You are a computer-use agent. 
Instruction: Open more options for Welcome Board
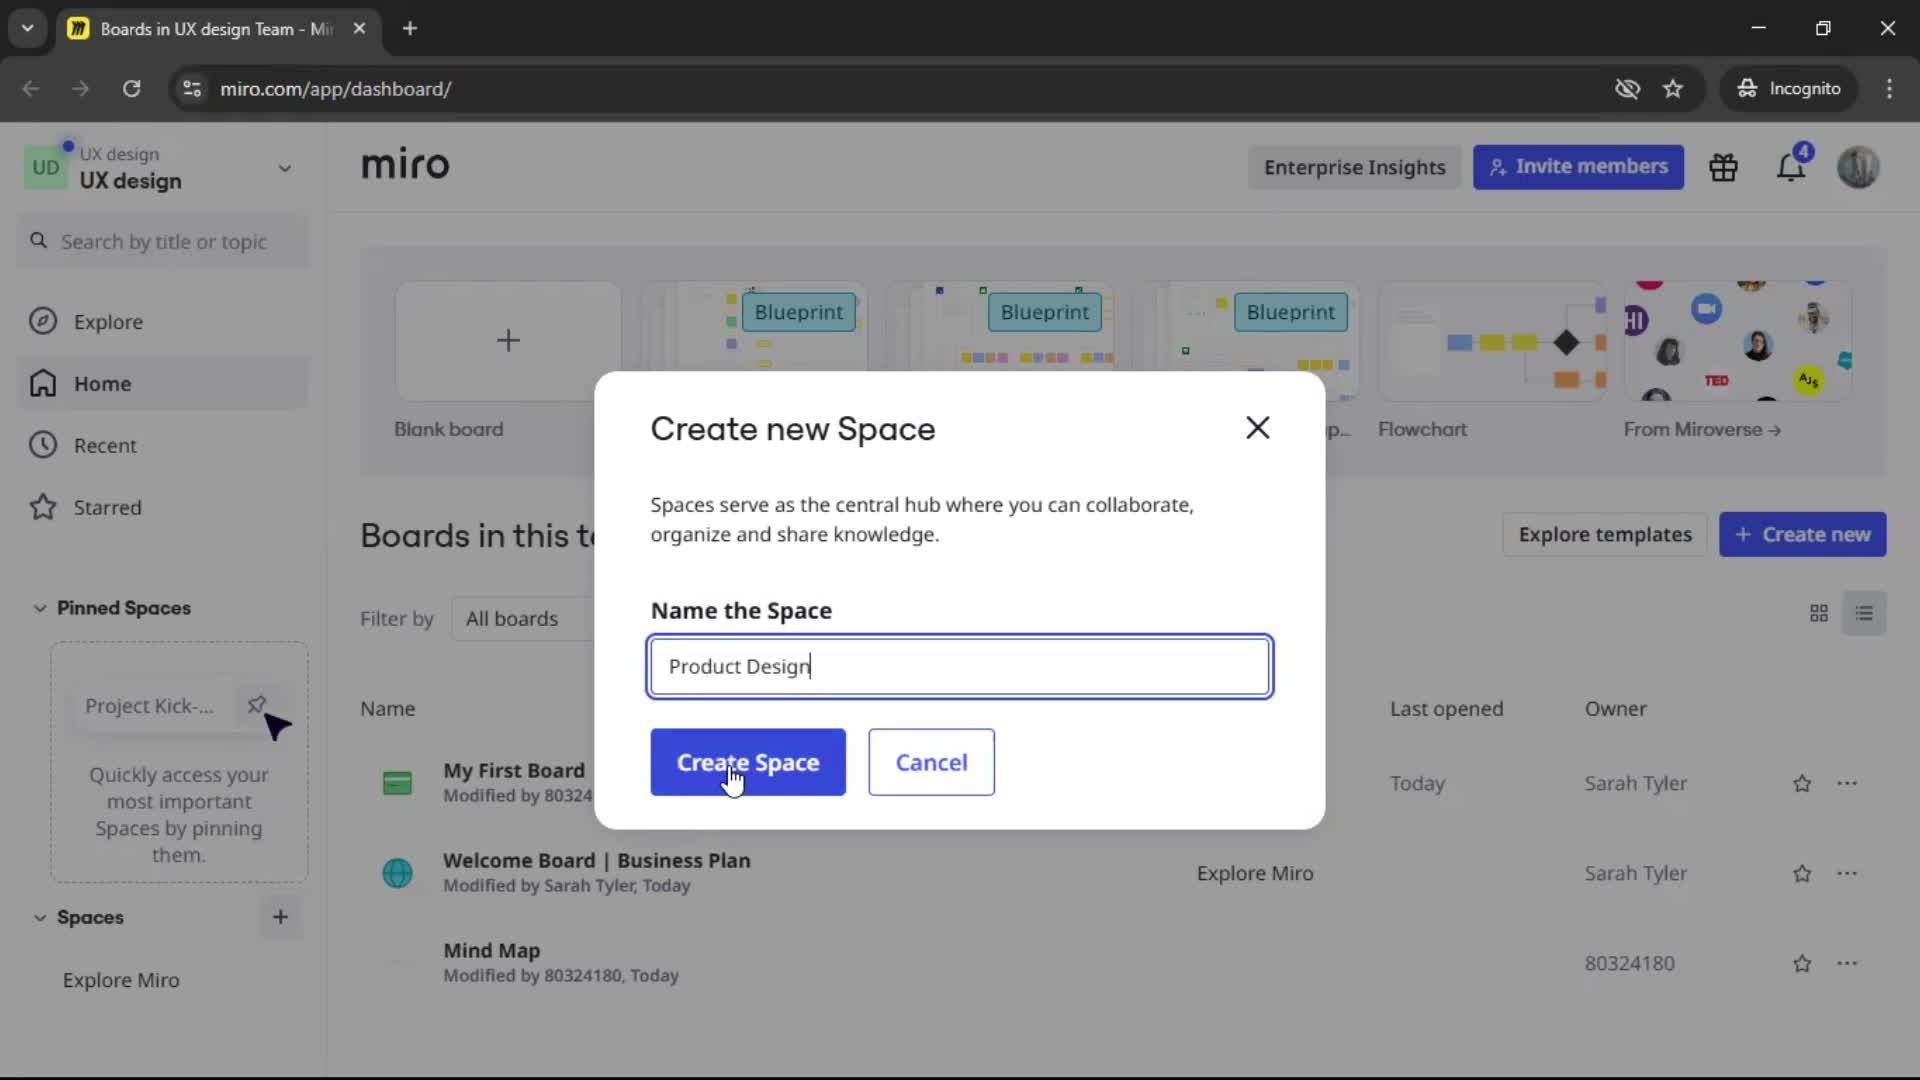tap(1847, 873)
